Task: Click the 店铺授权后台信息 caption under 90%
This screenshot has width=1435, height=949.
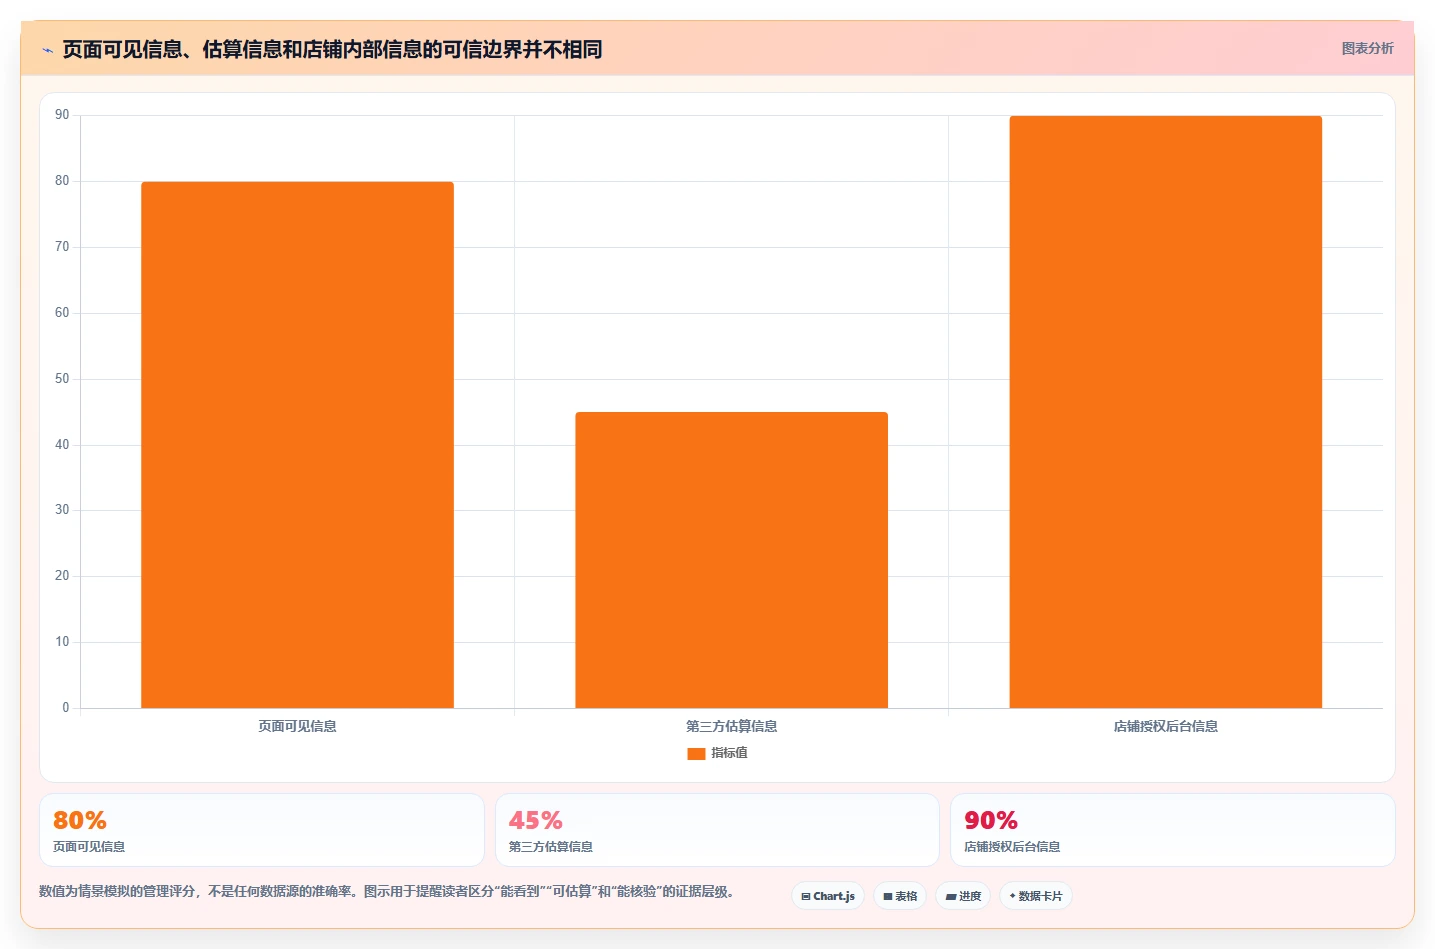Action: coord(1012,847)
